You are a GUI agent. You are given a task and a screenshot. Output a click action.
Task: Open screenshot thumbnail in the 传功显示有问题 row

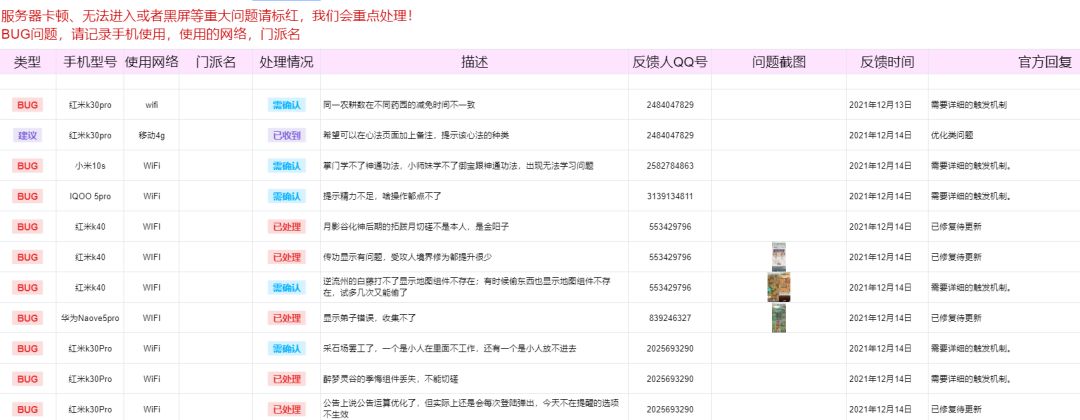(x=779, y=257)
